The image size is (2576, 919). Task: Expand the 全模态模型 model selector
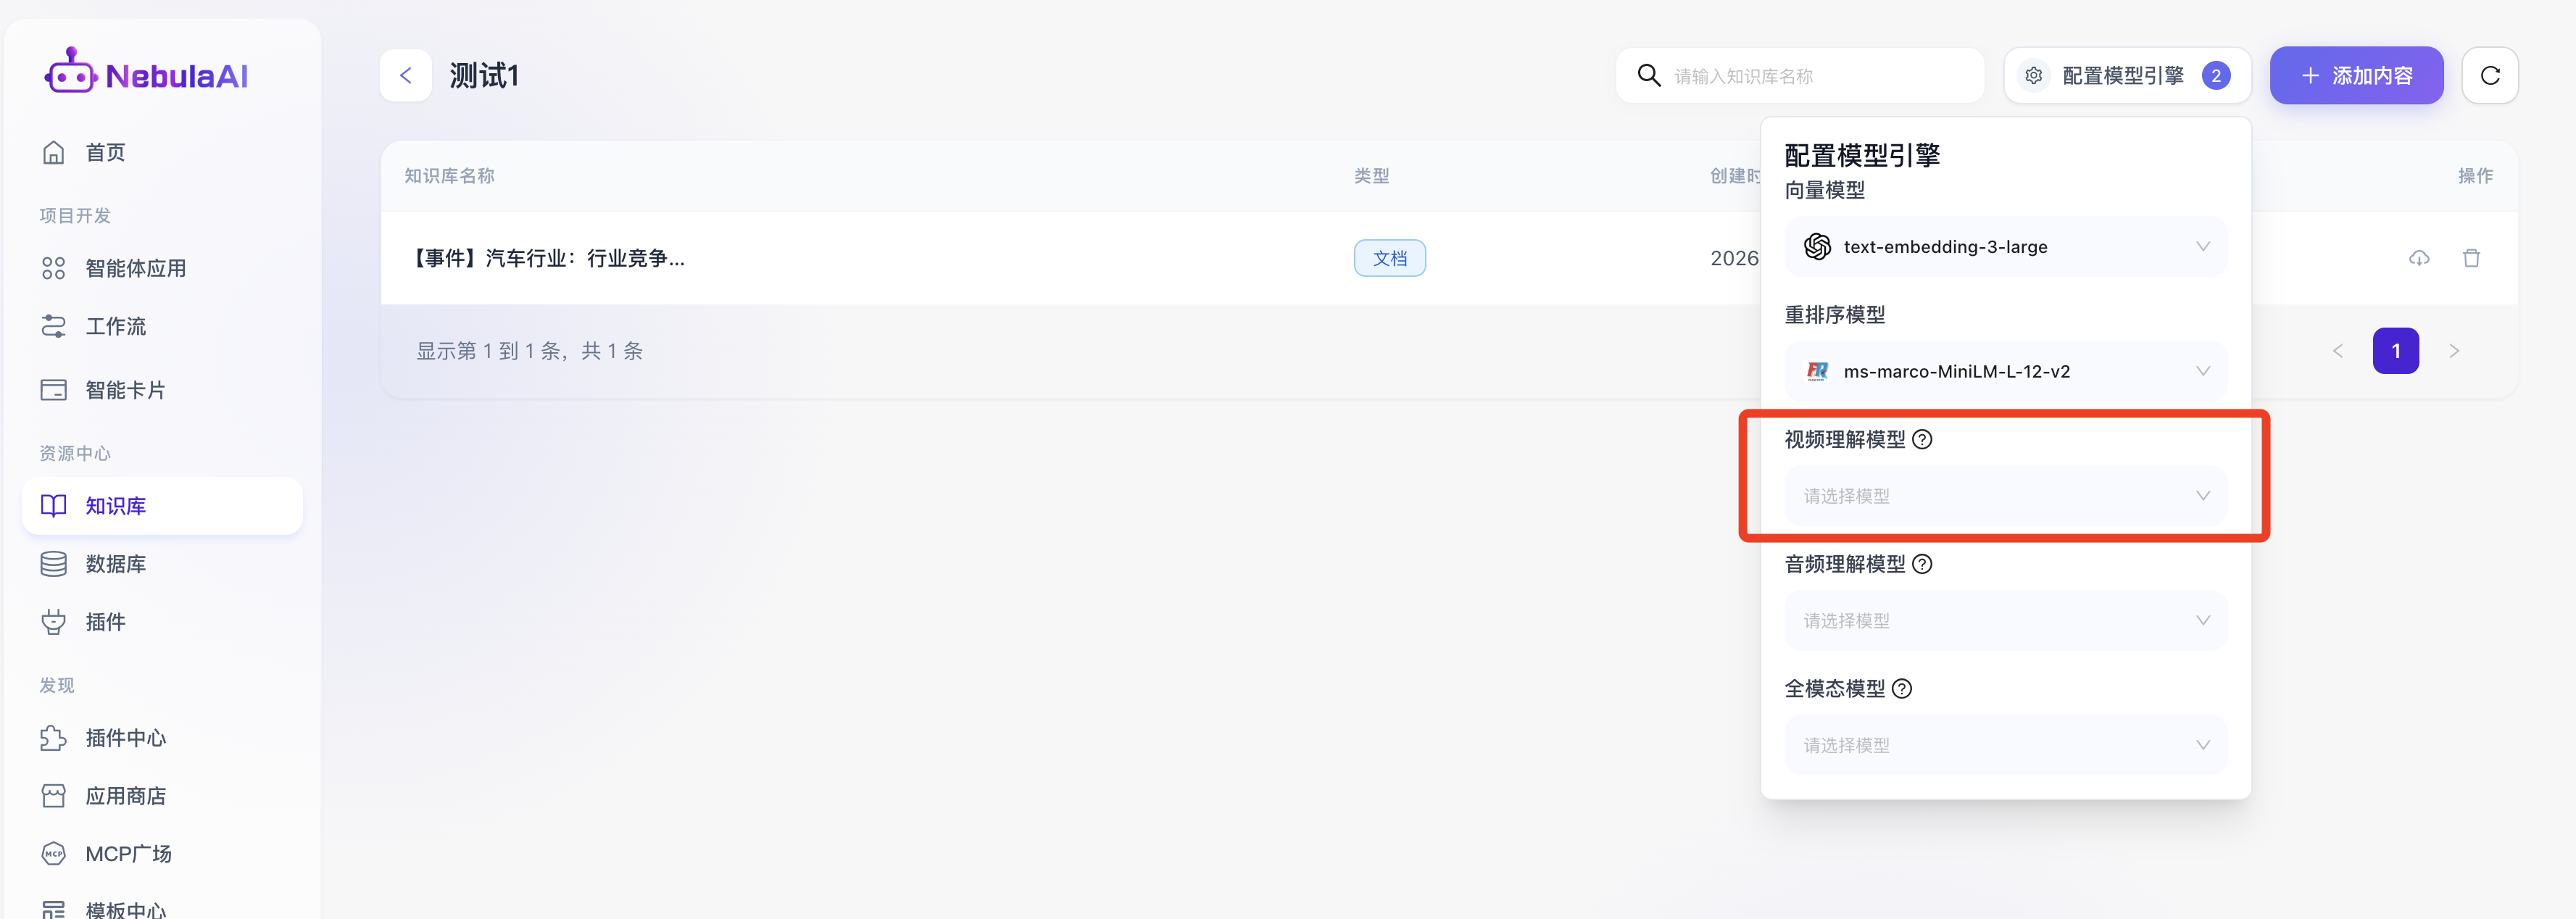pos(2004,745)
